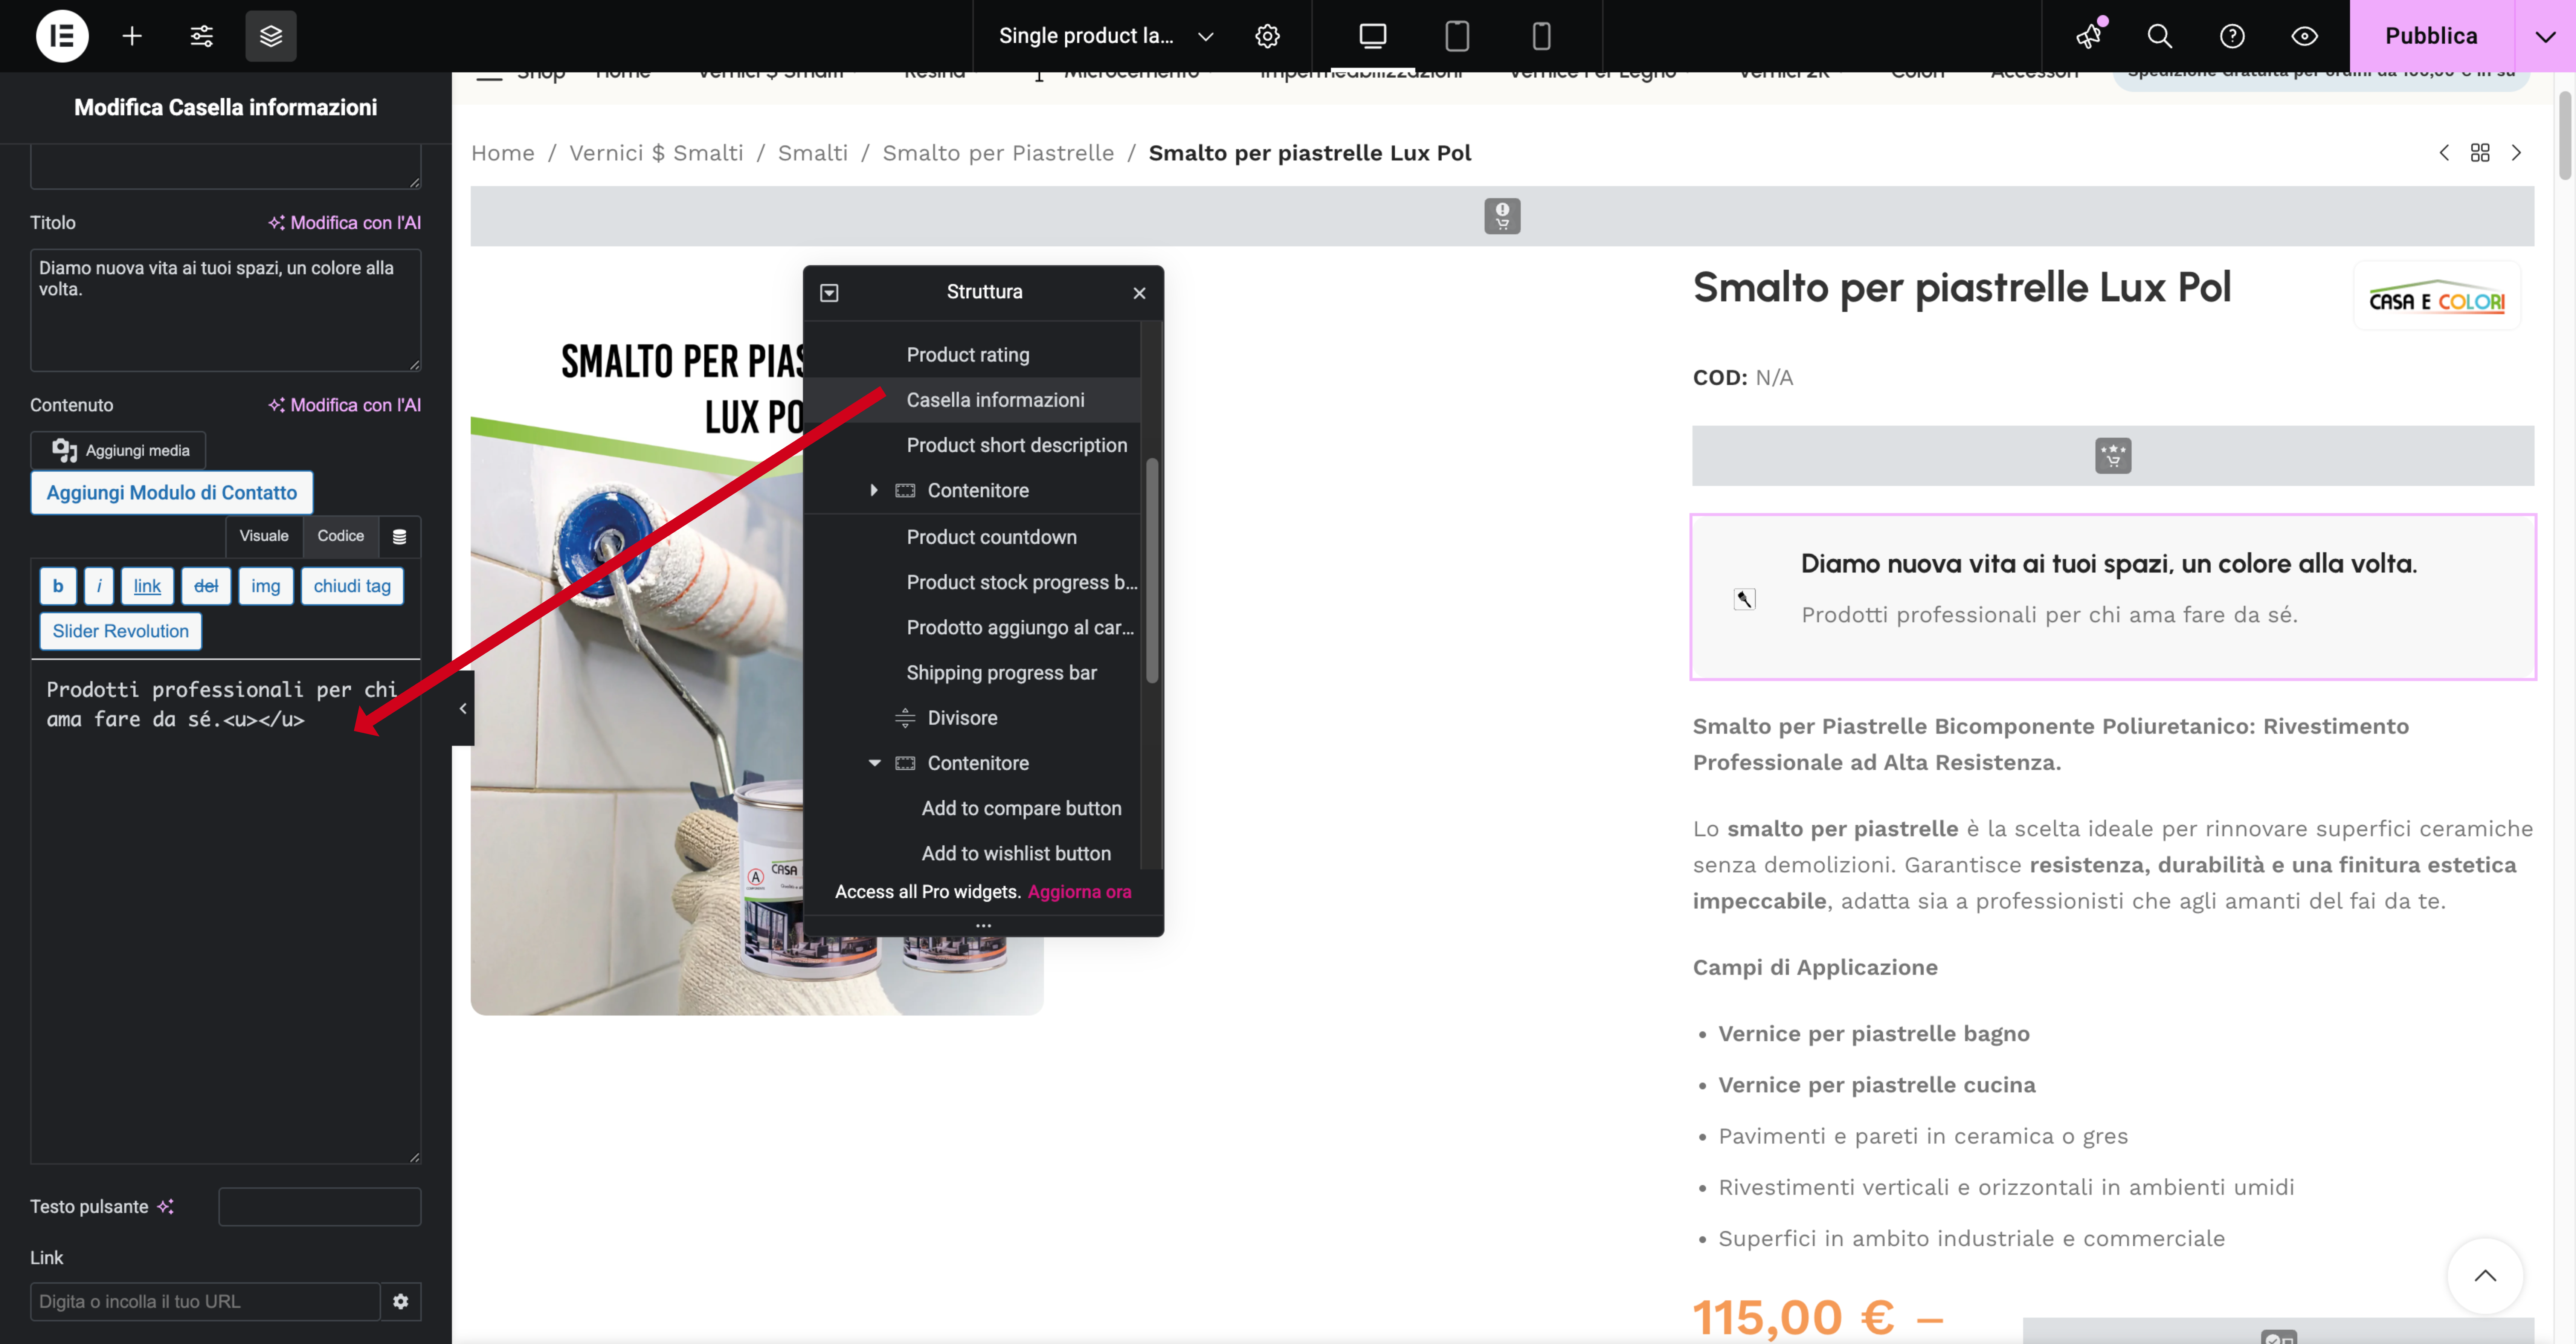The image size is (2576, 1344).
Task: Open page settings gear icon
Action: pos(1267,36)
